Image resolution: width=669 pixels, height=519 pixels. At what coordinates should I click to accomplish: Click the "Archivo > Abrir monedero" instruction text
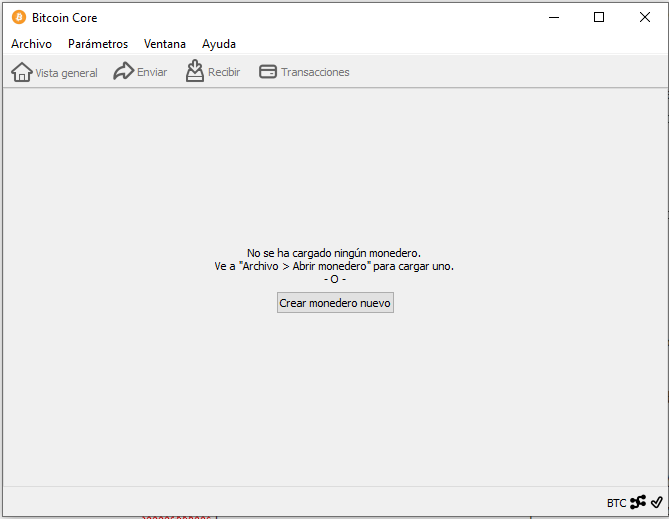click(x=334, y=266)
